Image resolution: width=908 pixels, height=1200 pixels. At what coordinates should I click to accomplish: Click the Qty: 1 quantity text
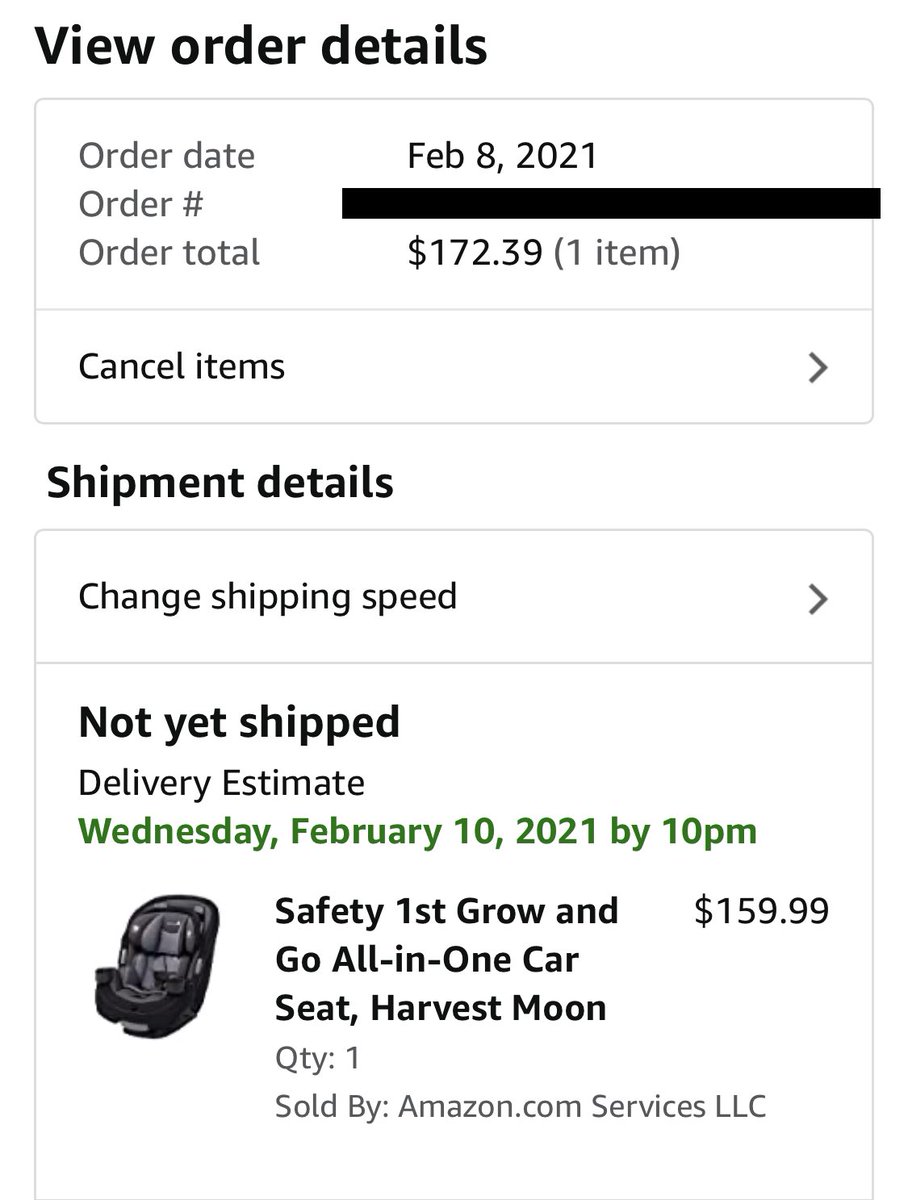pyautogui.click(x=317, y=1058)
